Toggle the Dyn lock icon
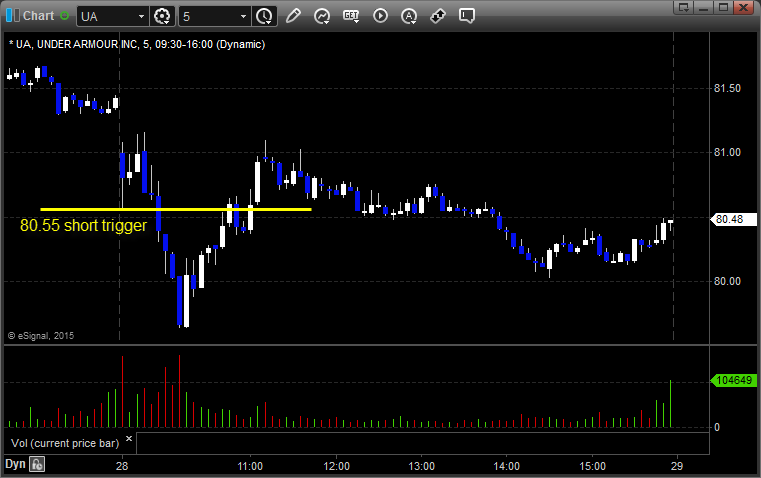 (x=37, y=464)
